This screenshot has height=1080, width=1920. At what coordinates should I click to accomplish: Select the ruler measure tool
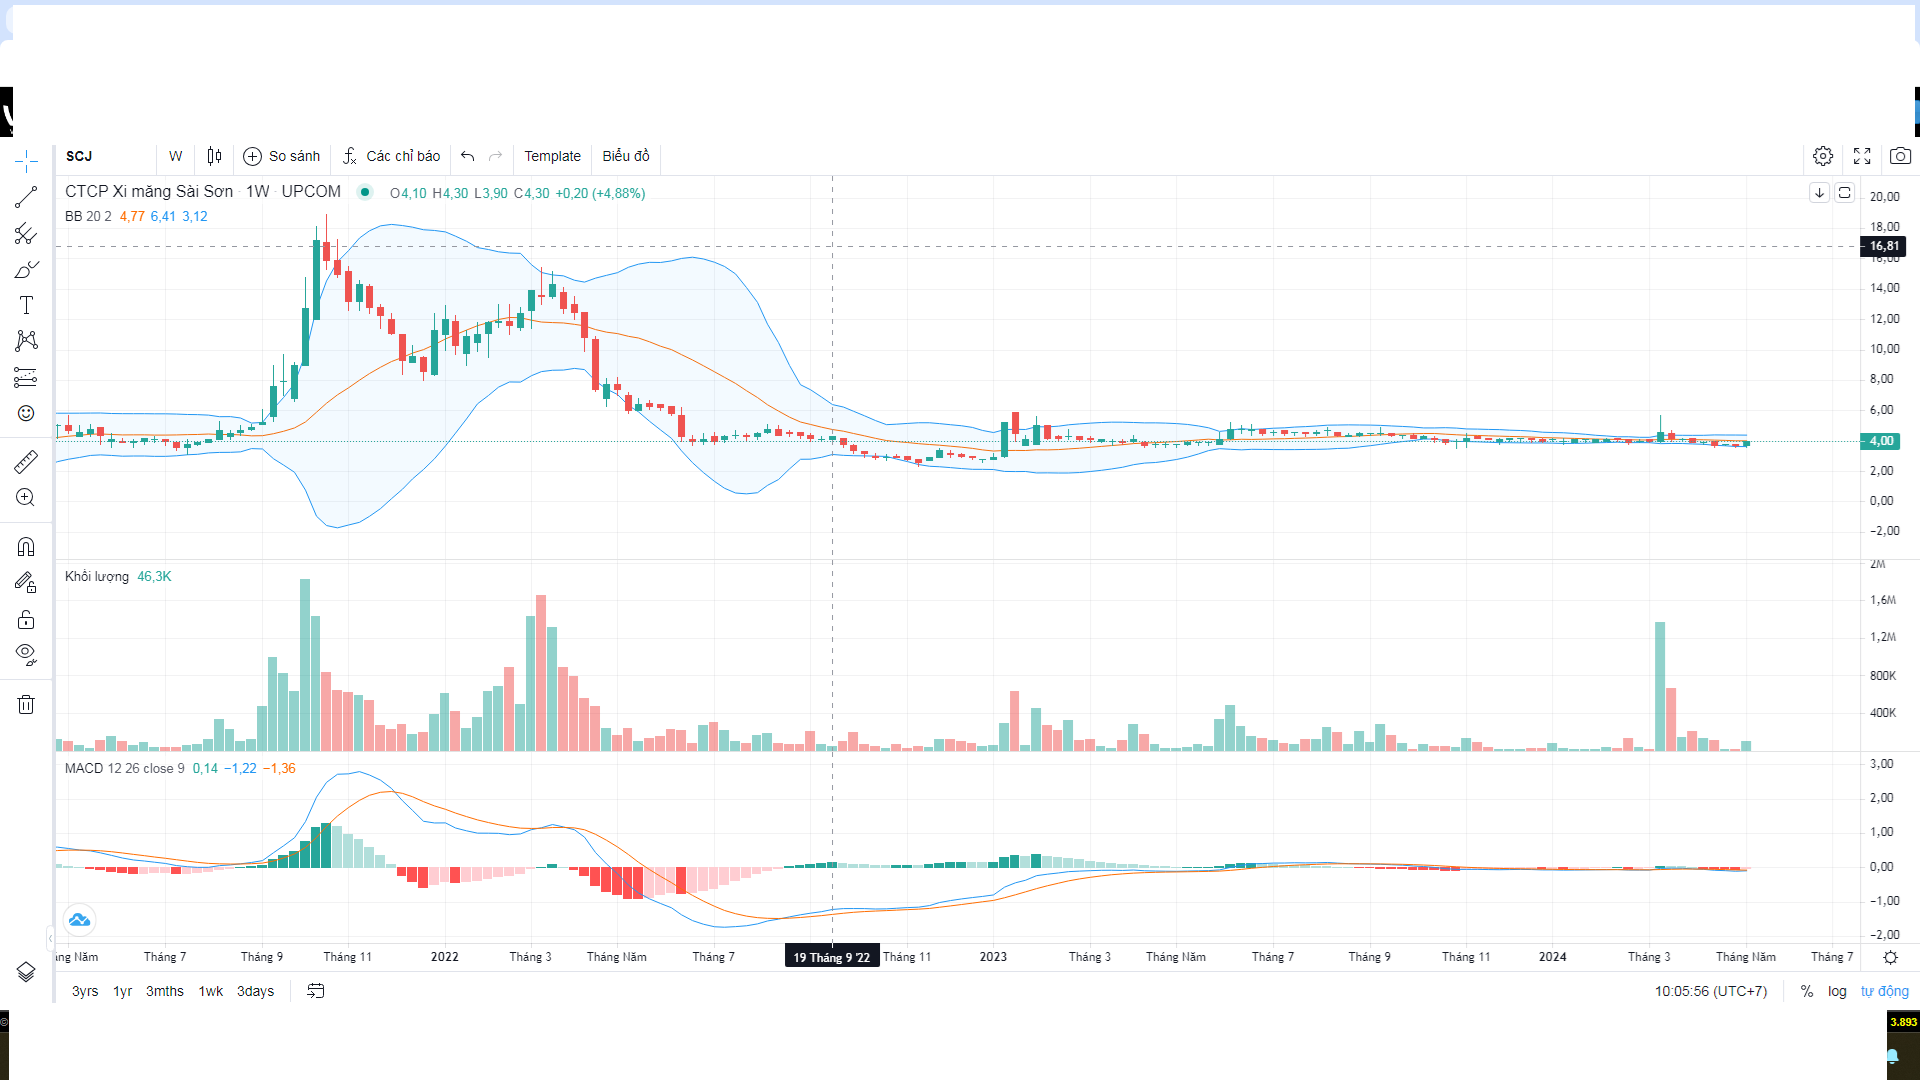coord(26,461)
